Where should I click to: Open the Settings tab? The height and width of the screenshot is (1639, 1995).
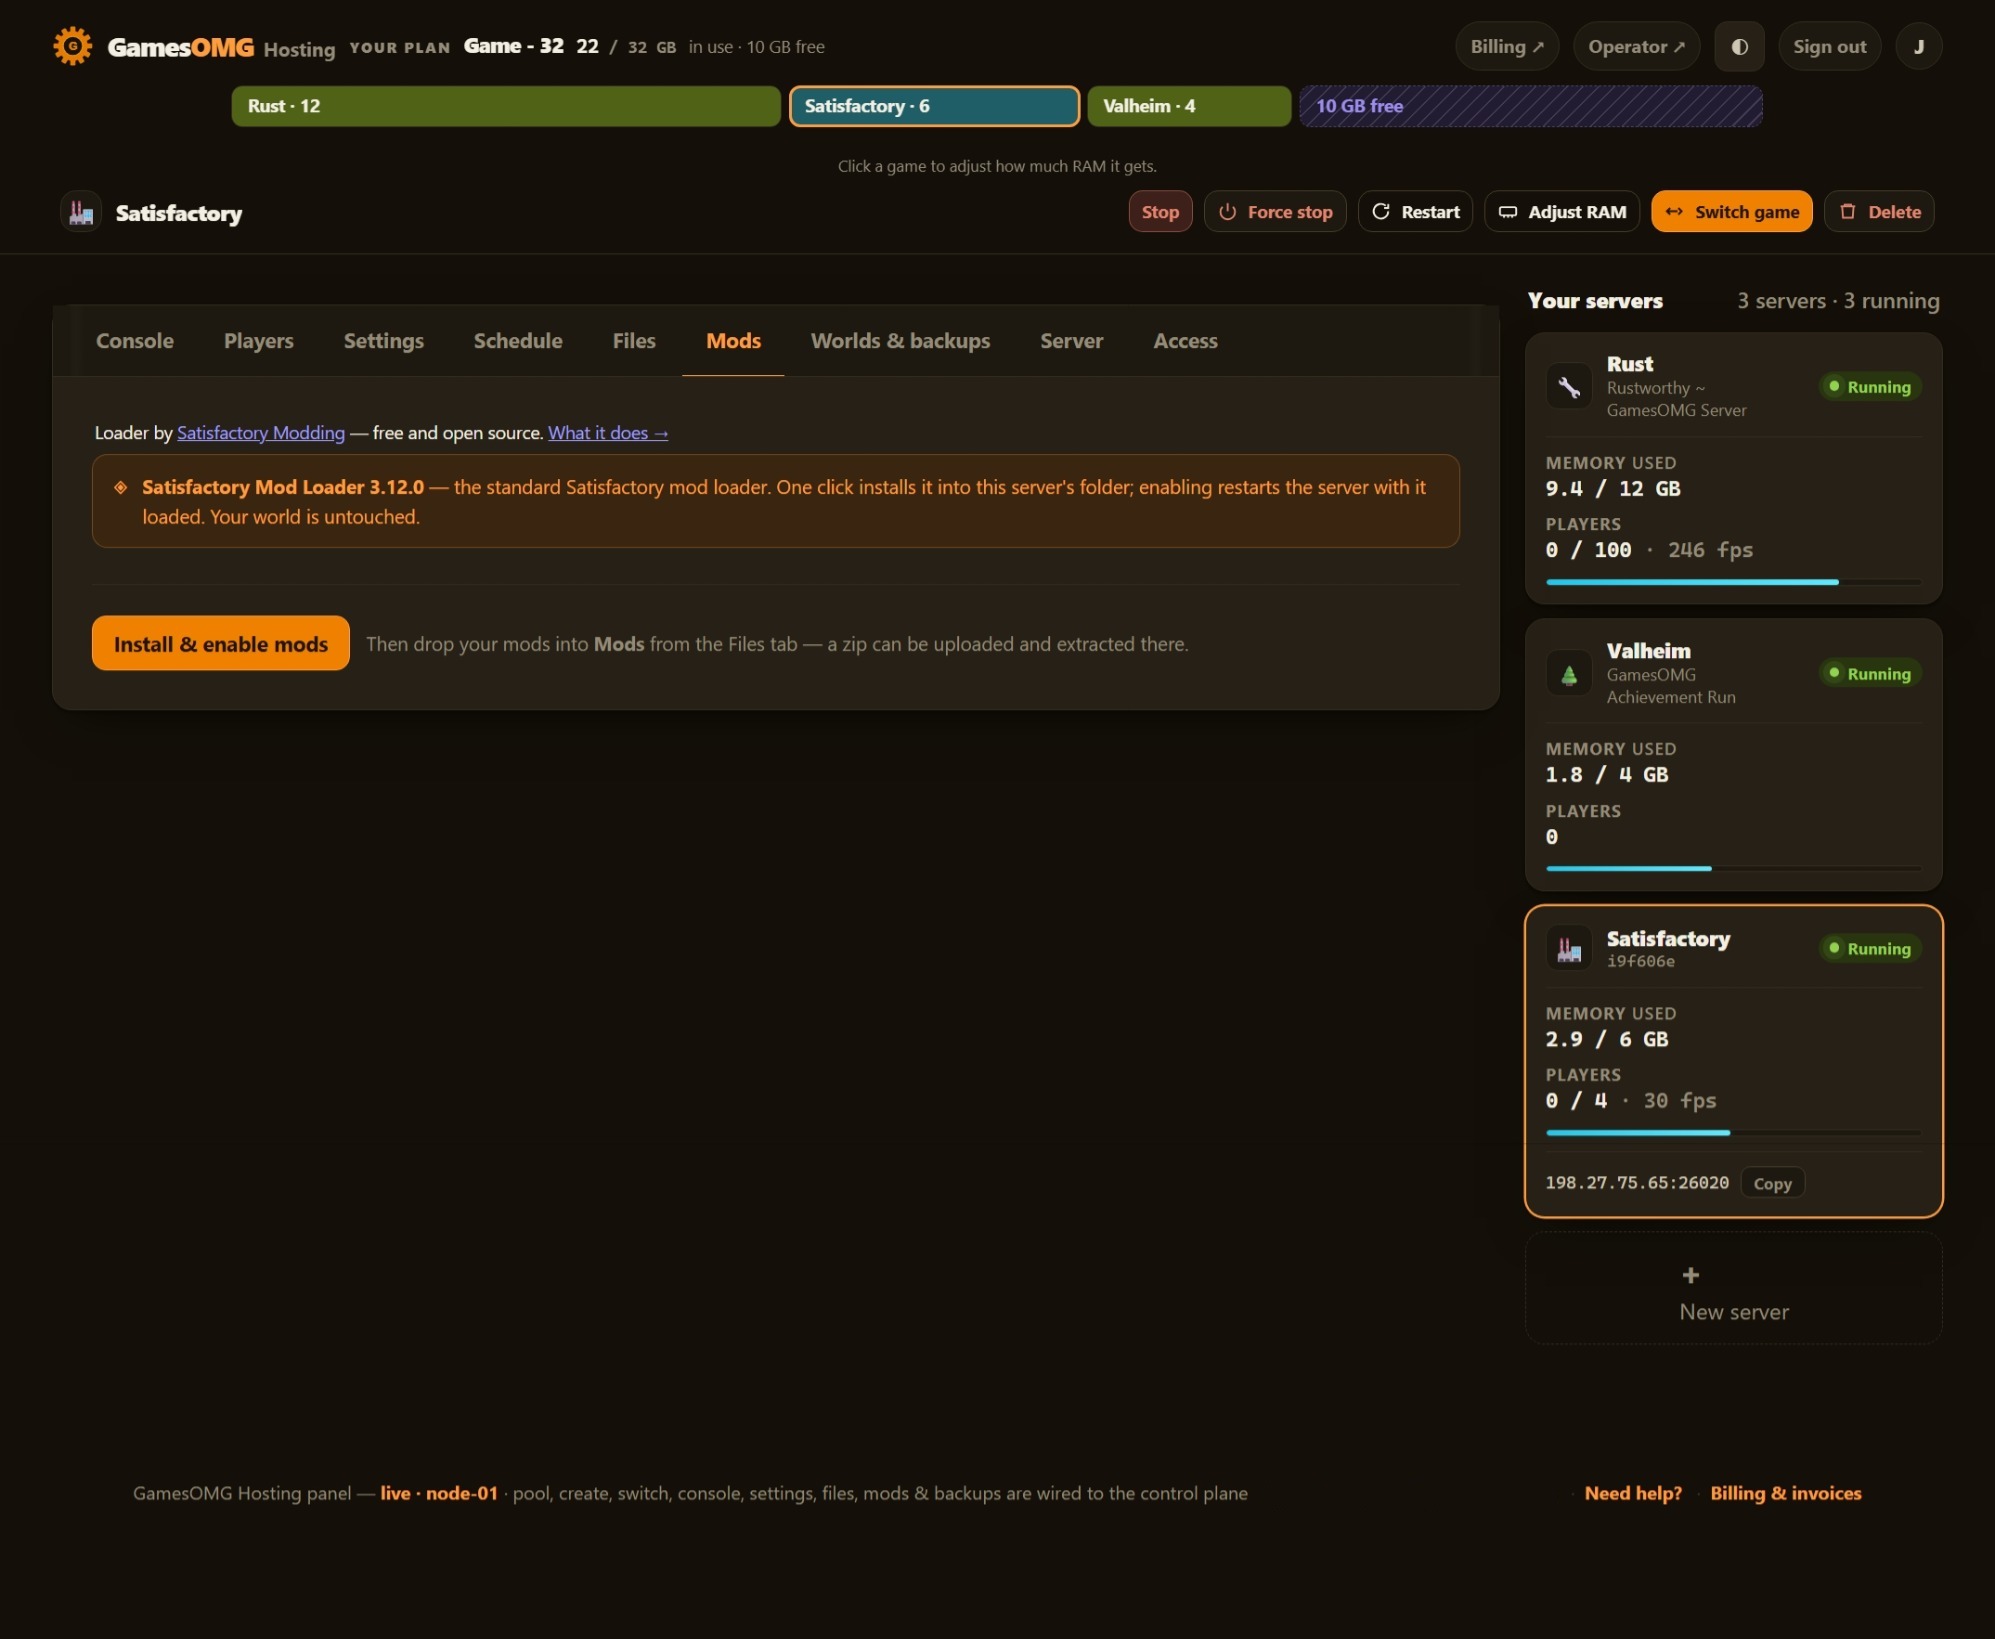pyautogui.click(x=384, y=341)
